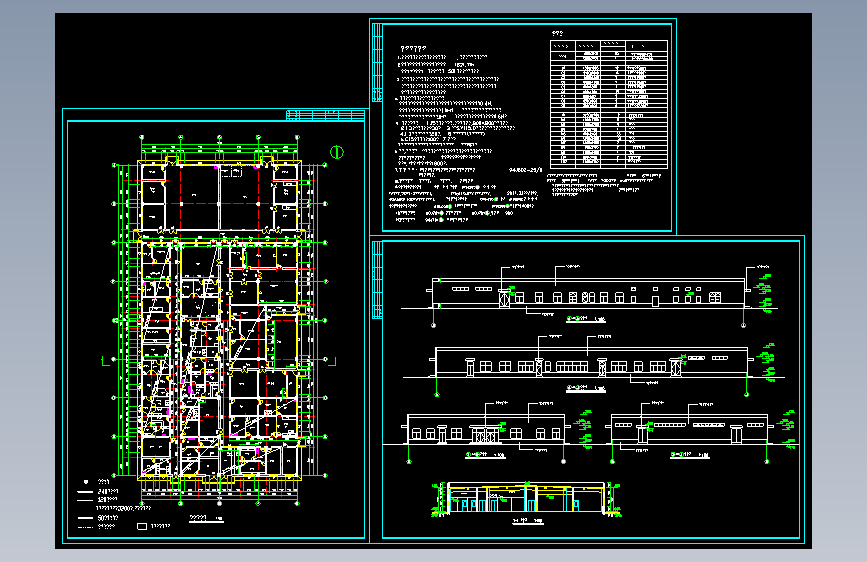The height and width of the screenshot is (562, 867).
Task: Click the door and window schedule table
Action: [x=609, y=104]
